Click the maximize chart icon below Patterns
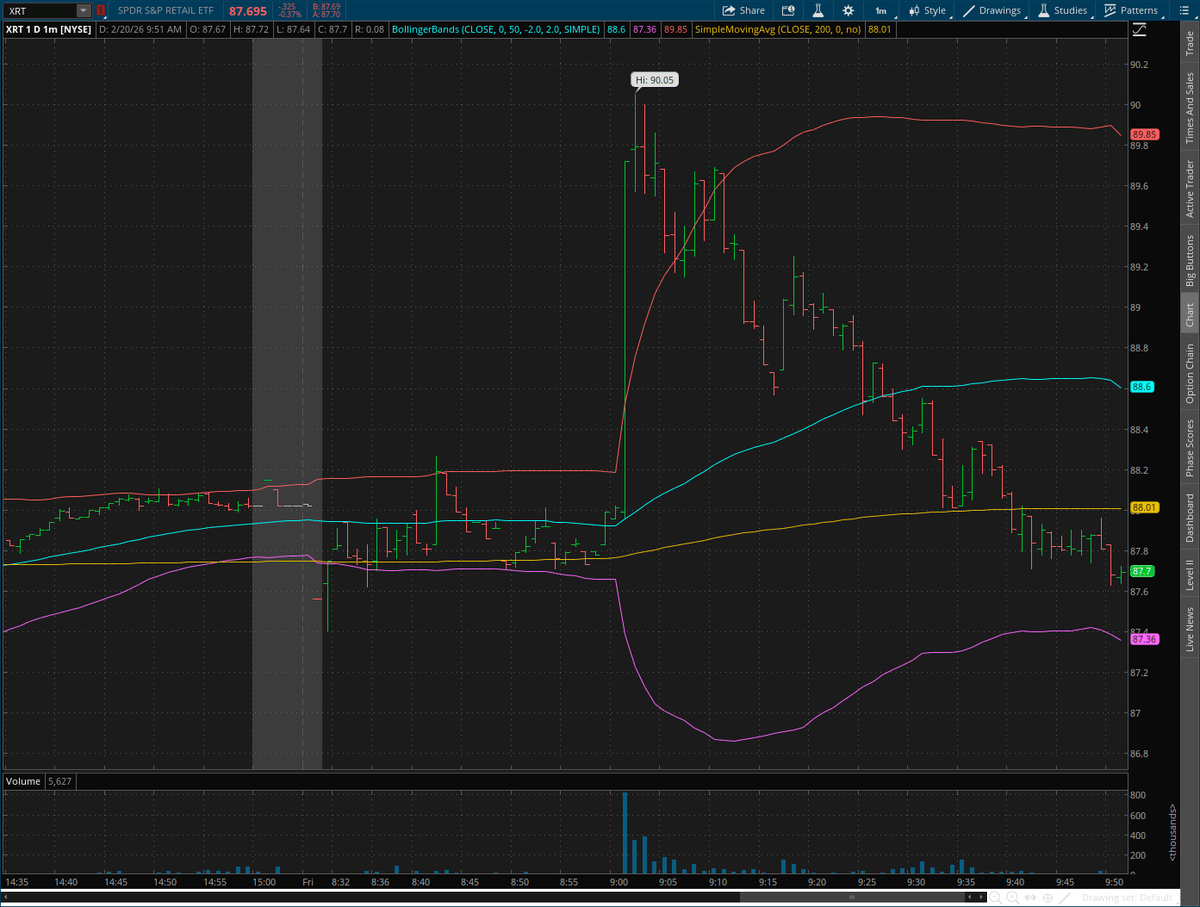 click(1139, 30)
